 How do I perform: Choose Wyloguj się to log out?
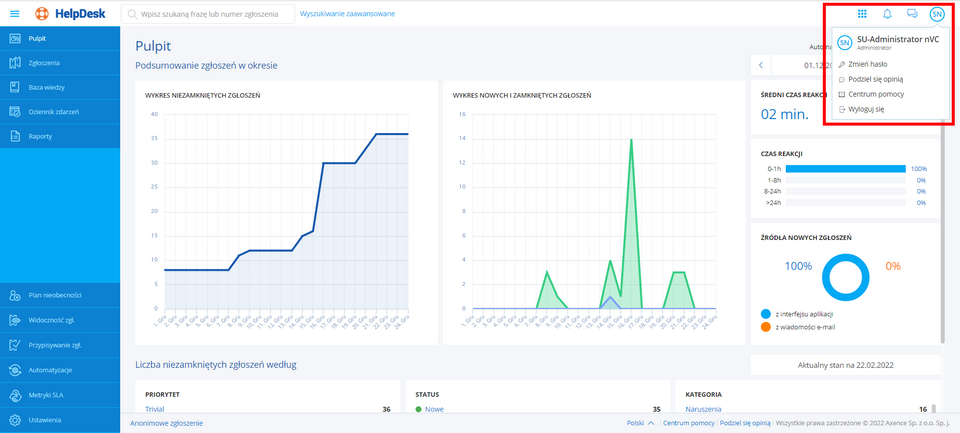(866, 109)
